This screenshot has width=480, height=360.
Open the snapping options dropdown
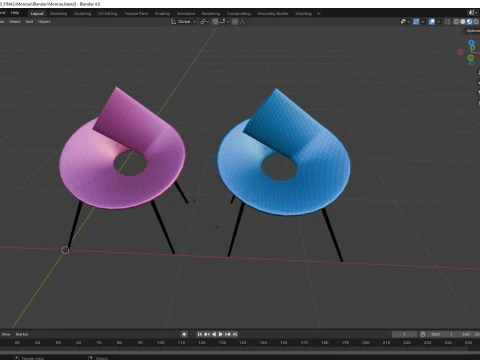[x=224, y=22]
